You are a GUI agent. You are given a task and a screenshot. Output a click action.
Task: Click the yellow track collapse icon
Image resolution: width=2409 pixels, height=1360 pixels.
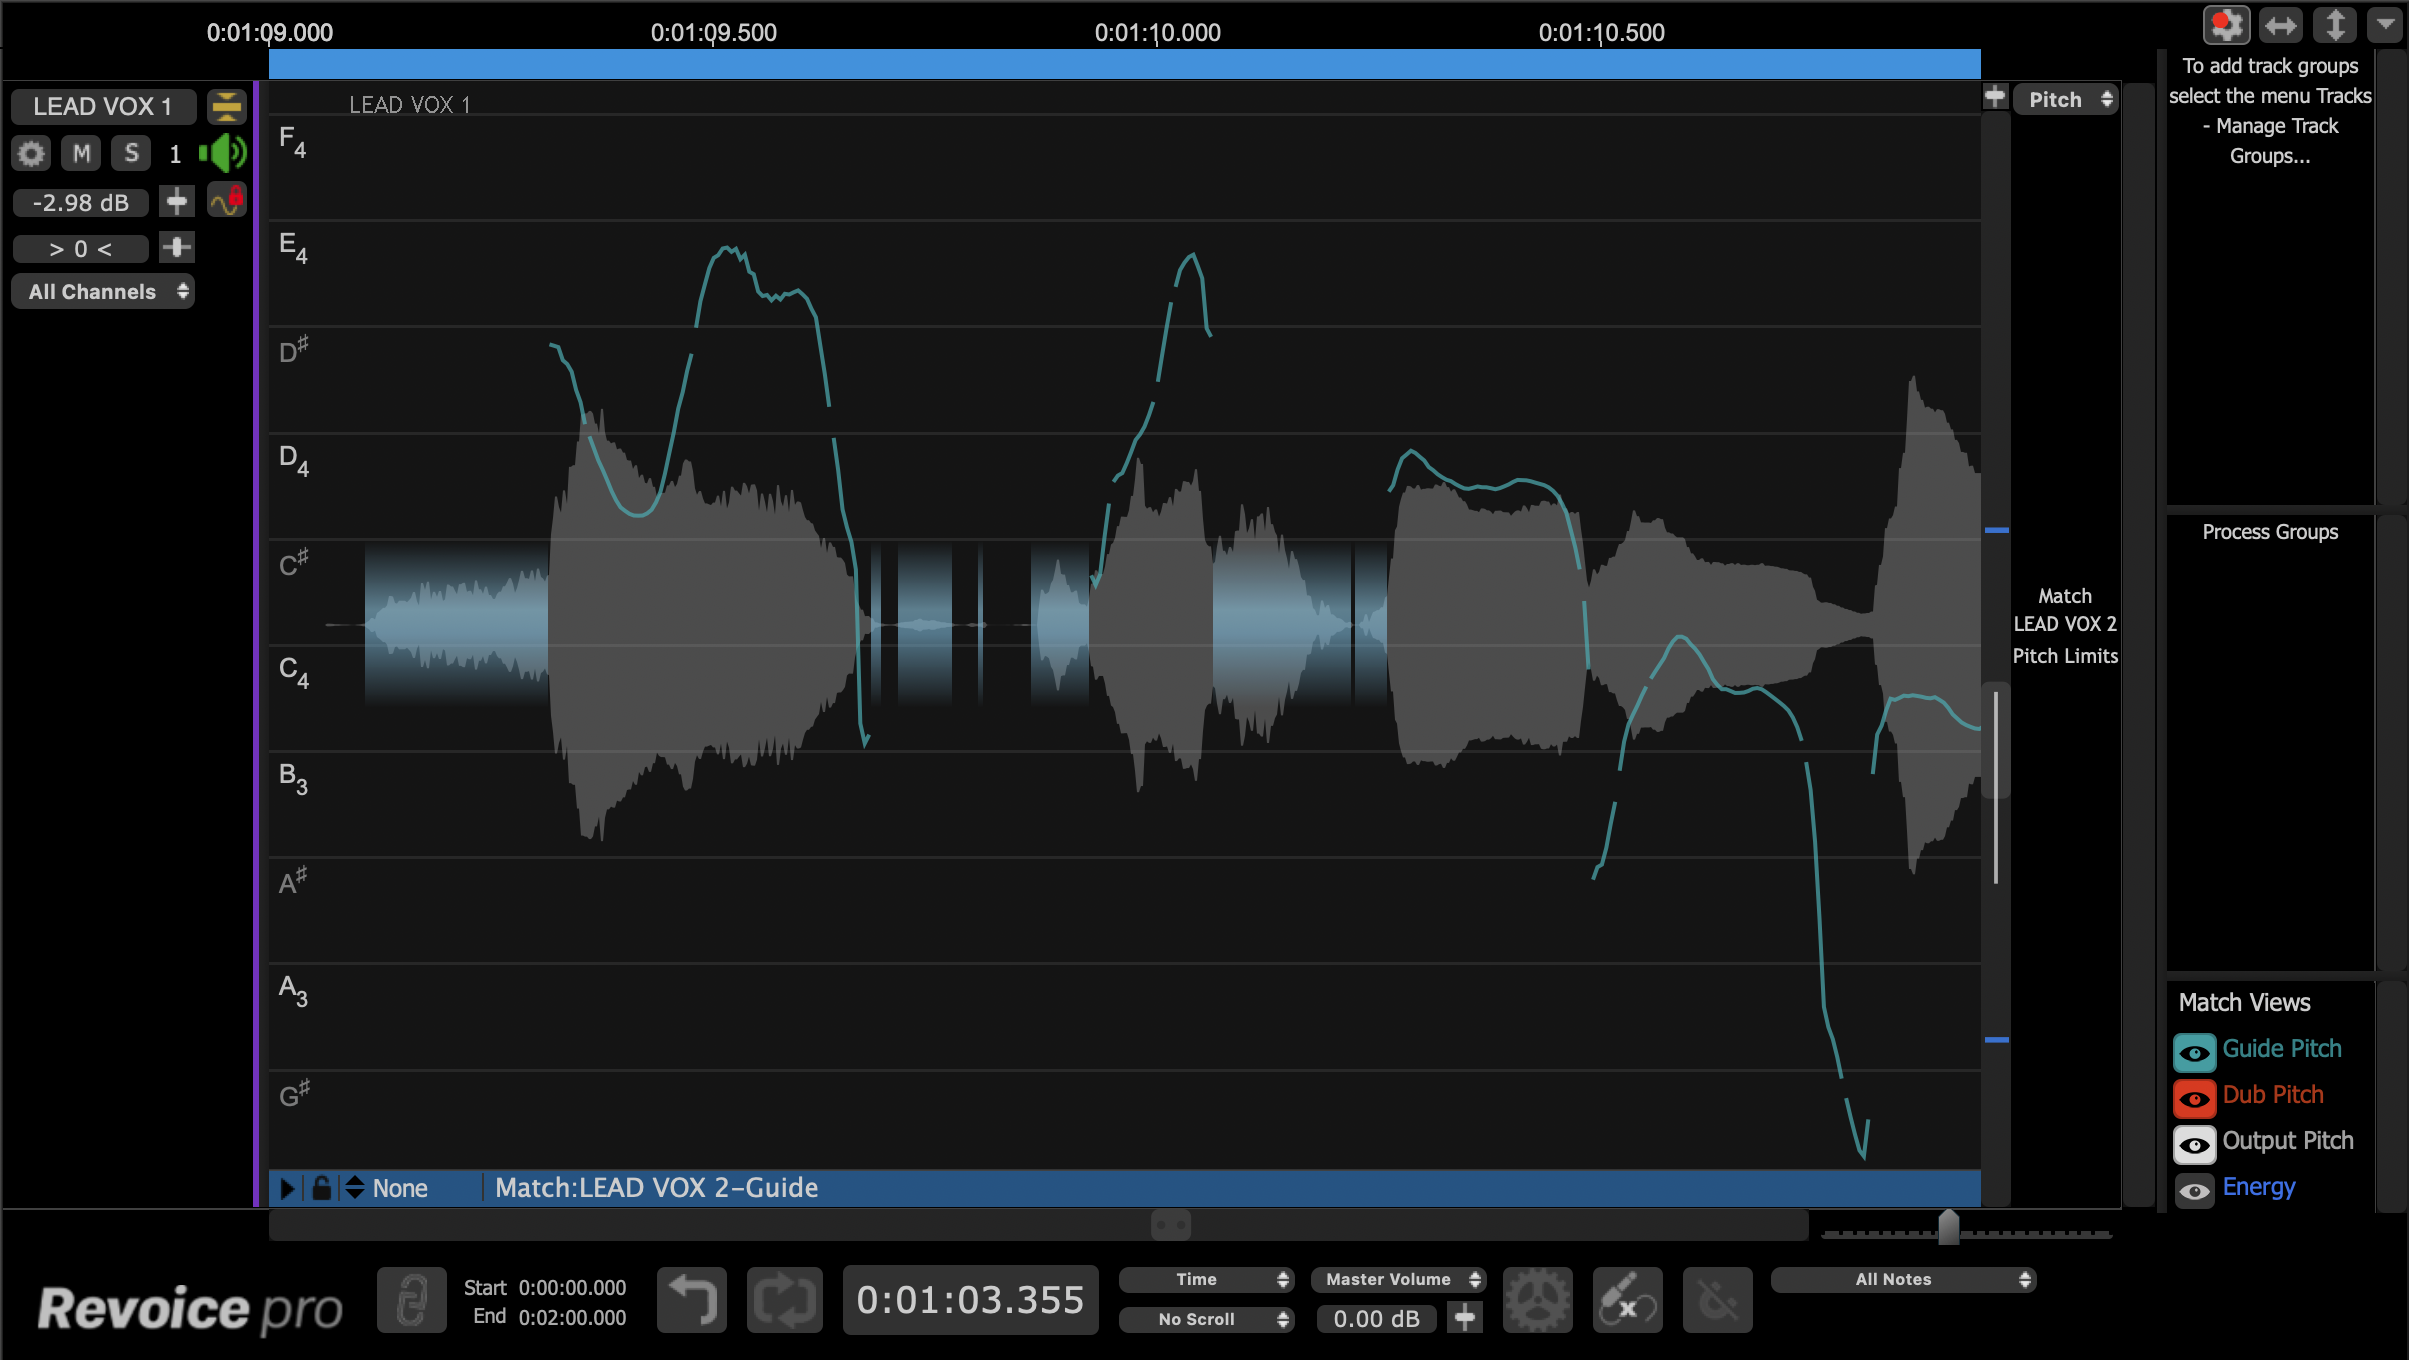point(227,106)
